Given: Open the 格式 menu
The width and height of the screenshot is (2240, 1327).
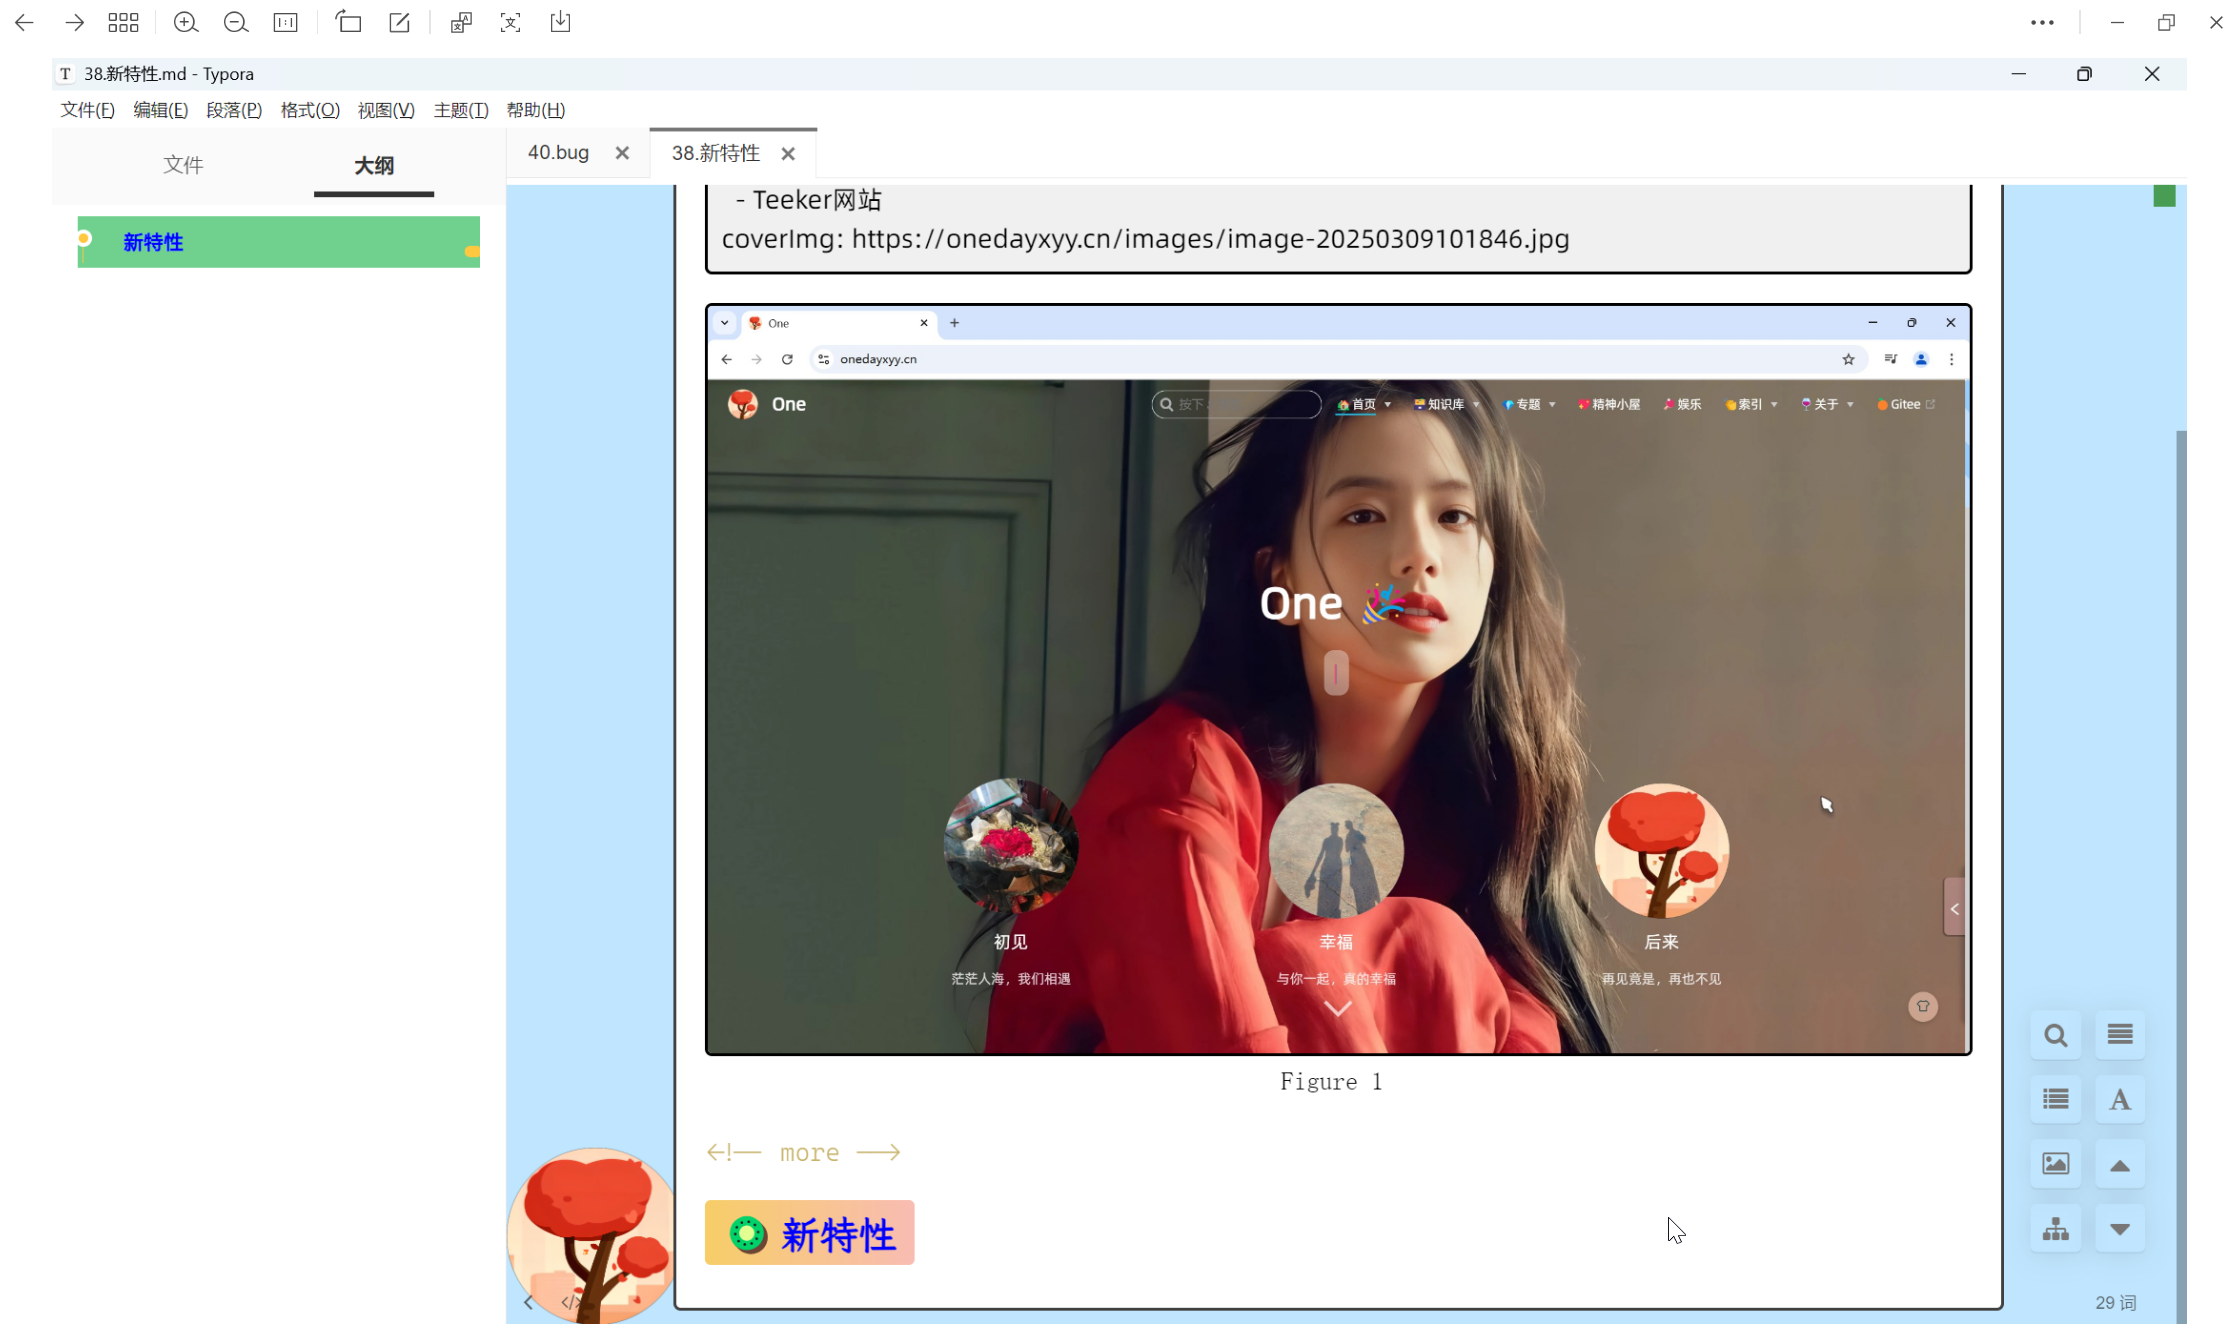Looking at the screenshot, I should (x=310, y=110).
